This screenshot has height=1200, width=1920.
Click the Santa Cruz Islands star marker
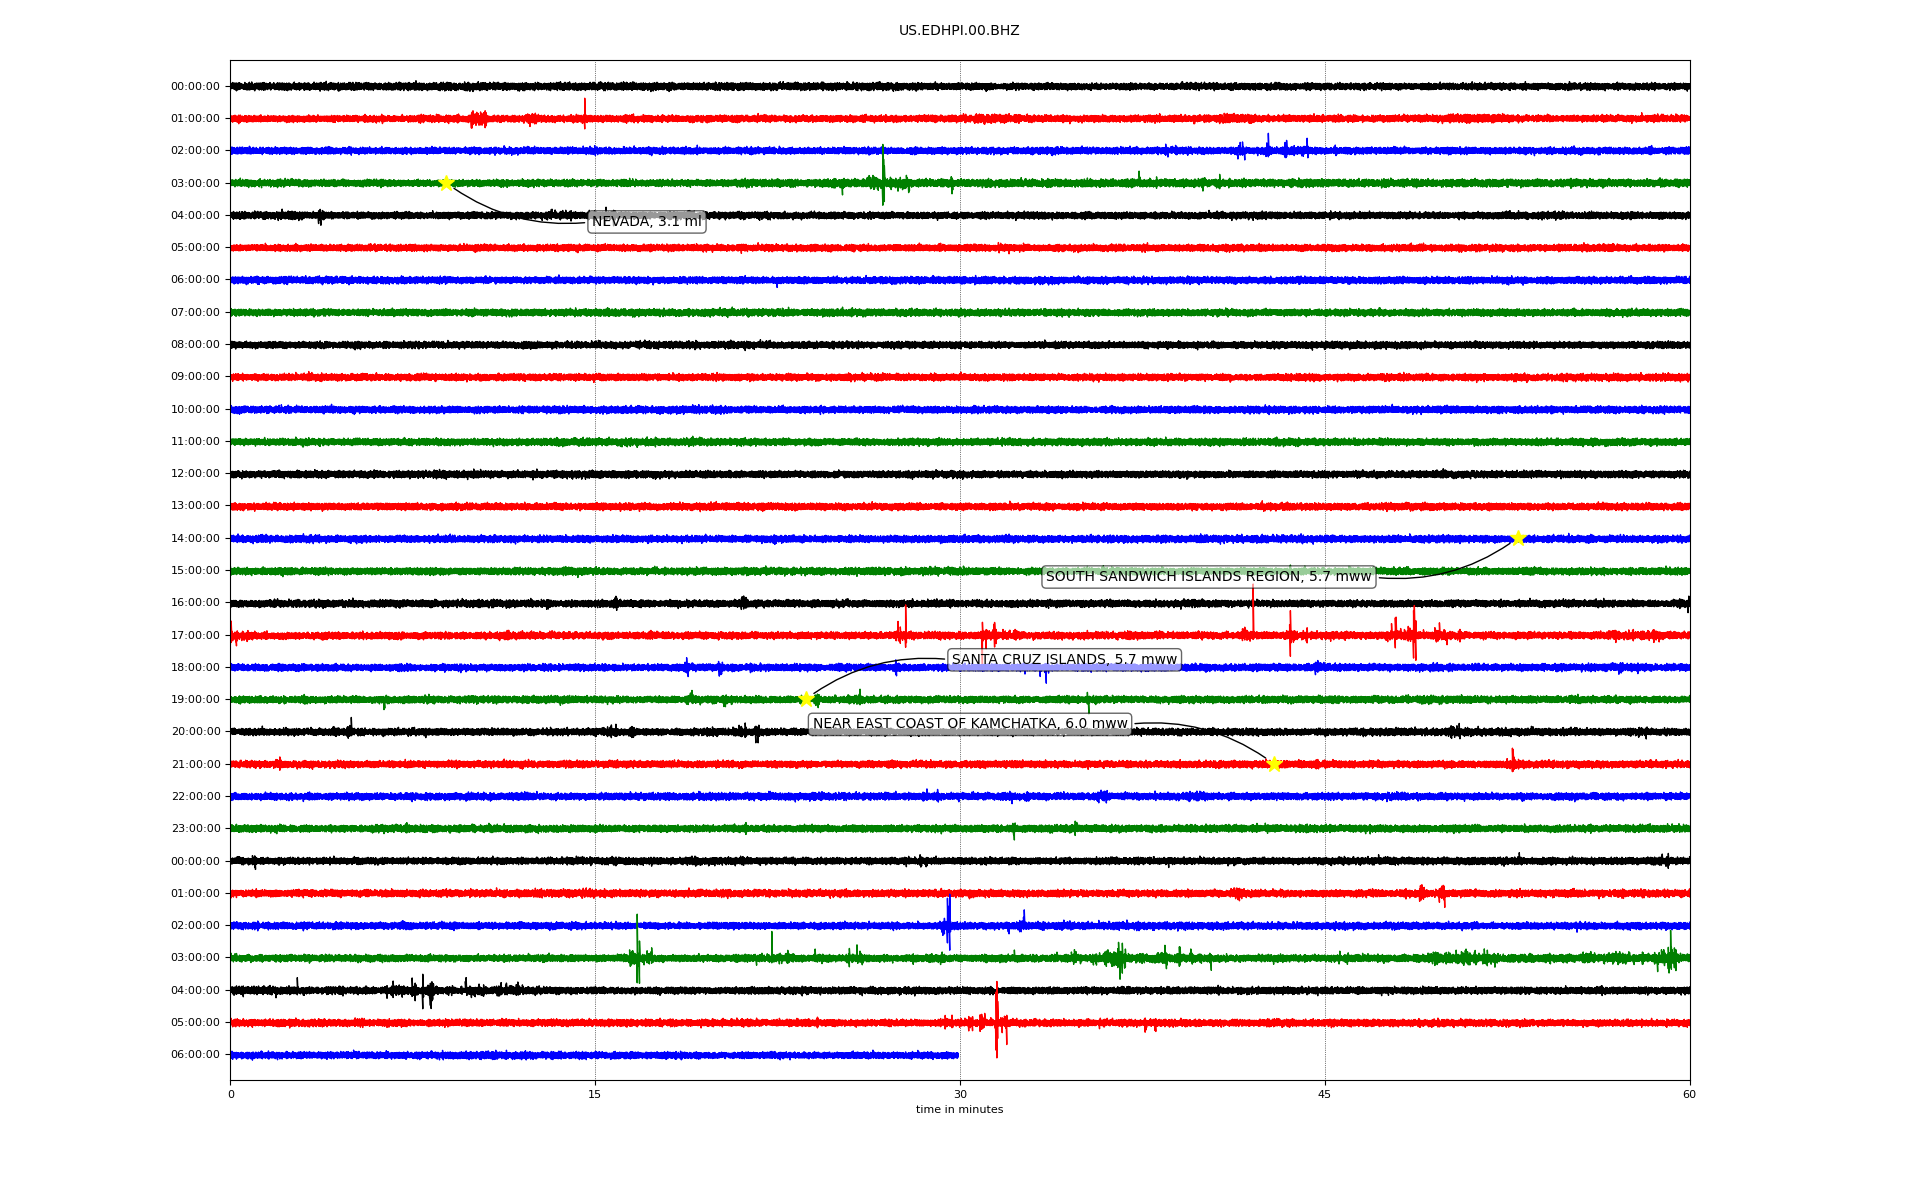tap(806, 699)
